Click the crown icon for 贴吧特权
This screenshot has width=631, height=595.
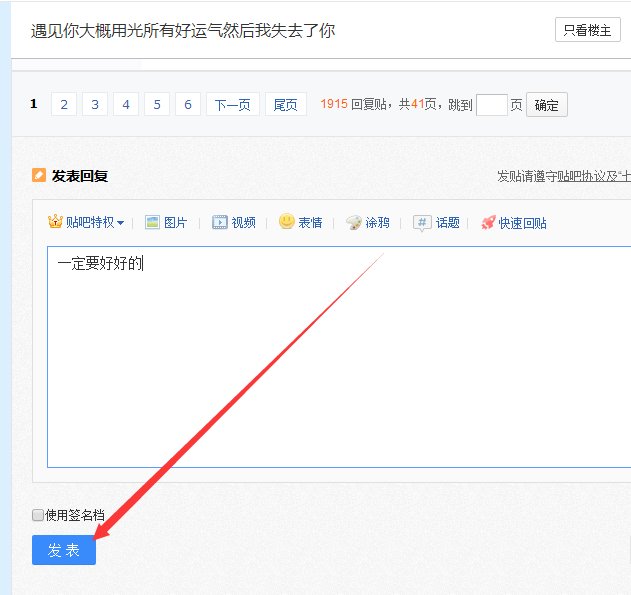(55, 222)
